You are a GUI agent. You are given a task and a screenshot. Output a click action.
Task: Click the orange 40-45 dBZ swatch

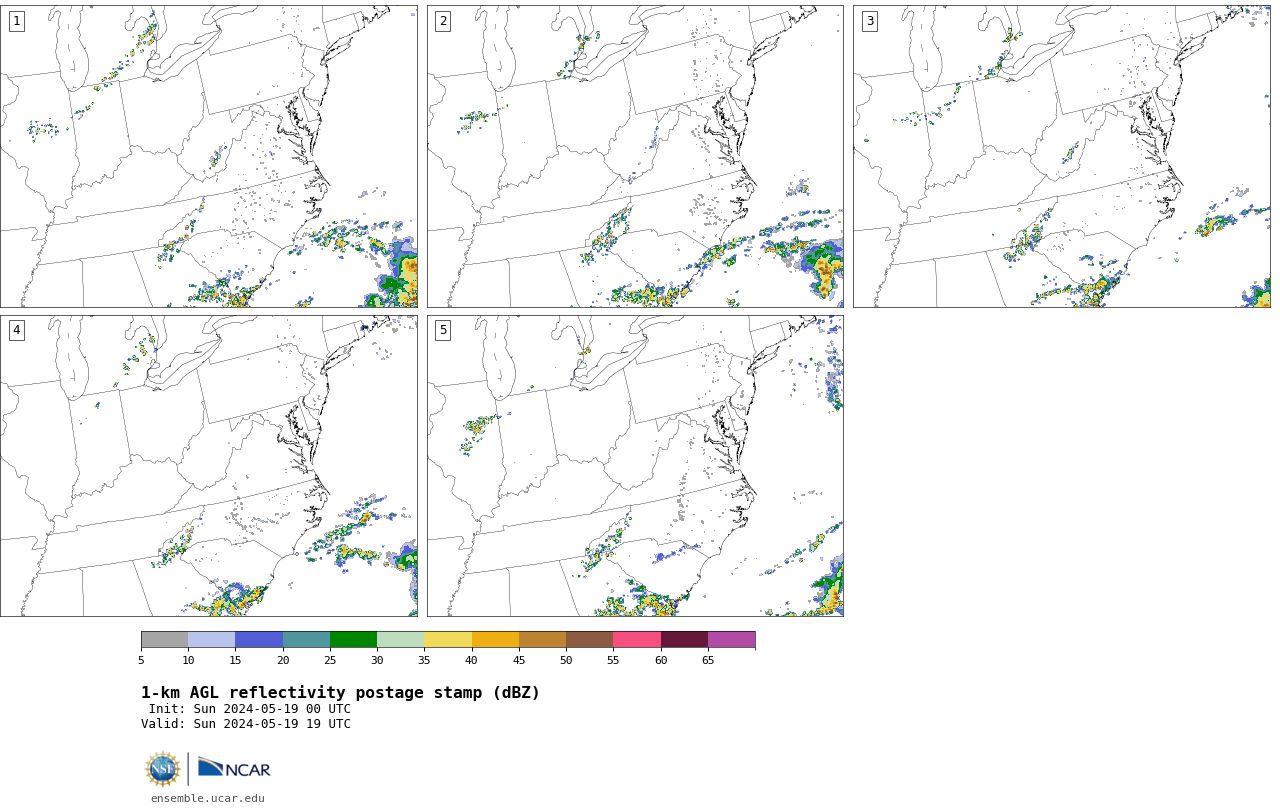click(495, 640)
